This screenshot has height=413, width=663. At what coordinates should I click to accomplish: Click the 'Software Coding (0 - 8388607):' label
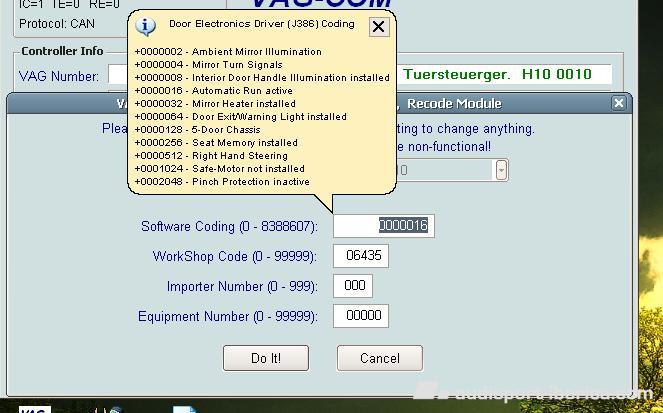pyautogui.click(x=229, y=227)
